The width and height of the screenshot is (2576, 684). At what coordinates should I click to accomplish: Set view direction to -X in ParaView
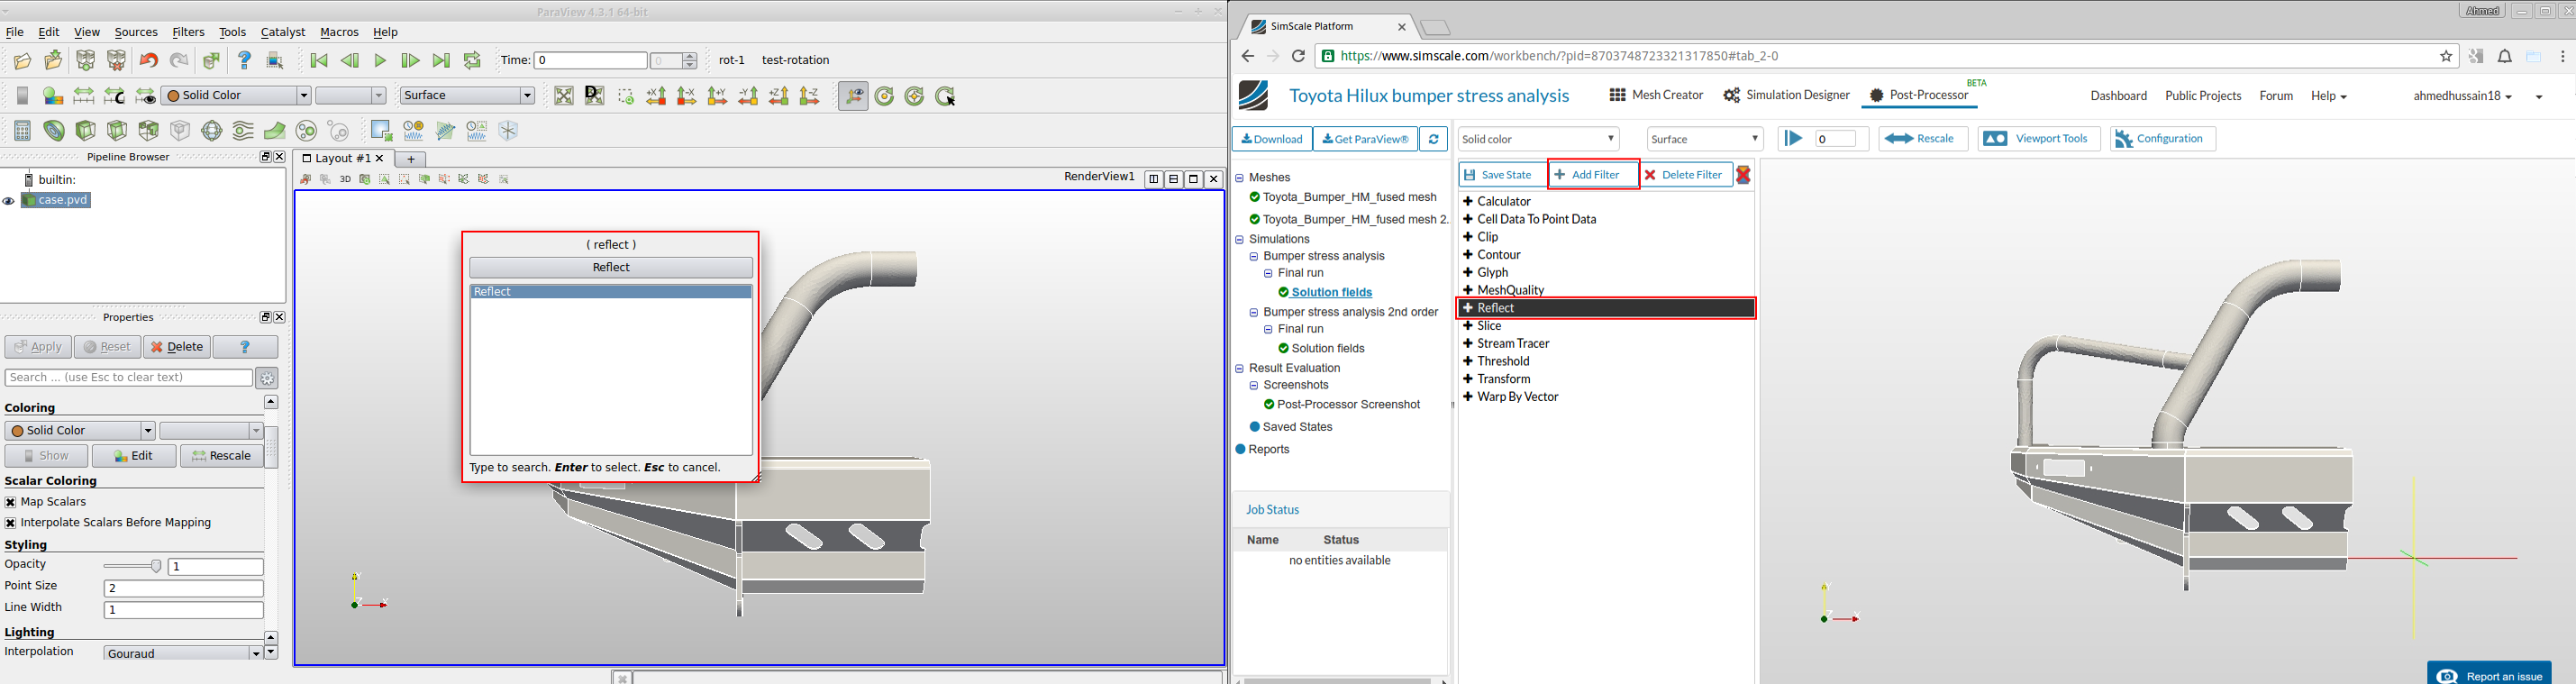coord(687,96)
